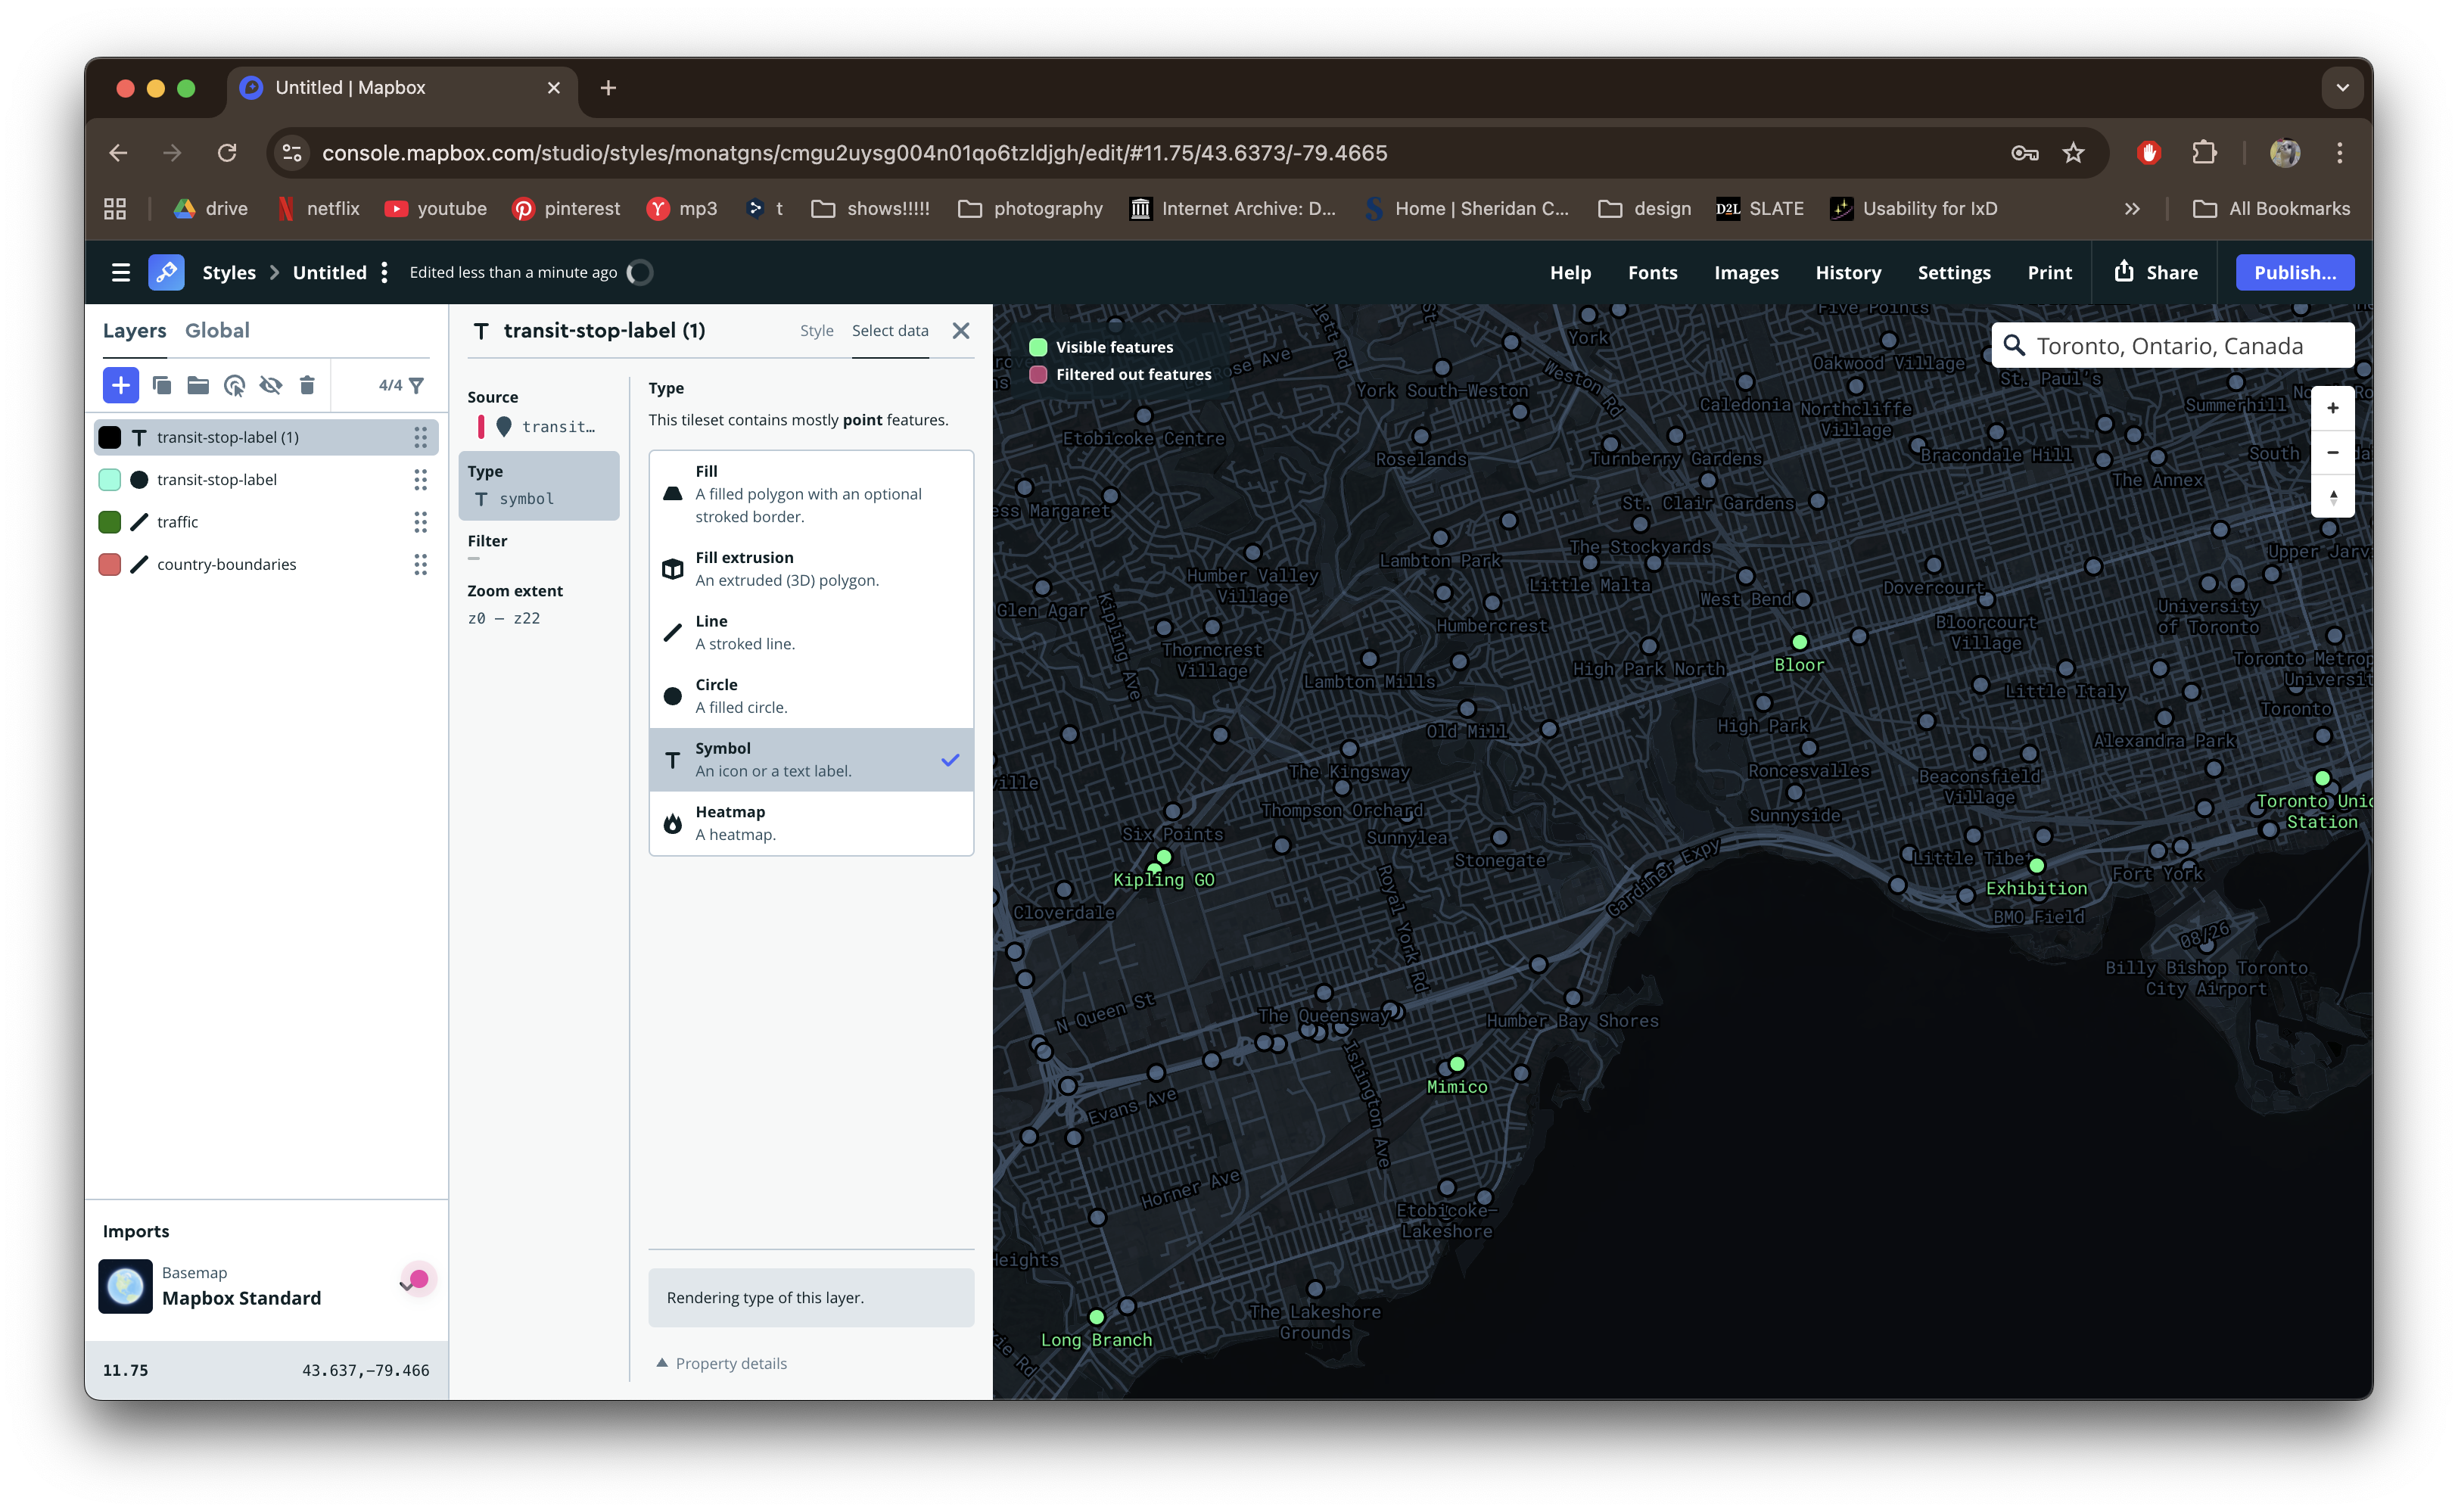The image size is (2458, 1512).
Task: Duplicate the selected layer
Action: (x=162, y=385)
